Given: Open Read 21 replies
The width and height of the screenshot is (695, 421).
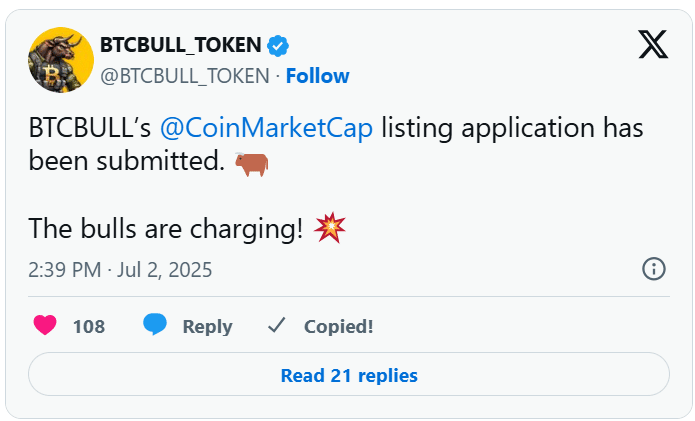Looking at the screenshot, I should pyautogui.click(x=349, y=374).
